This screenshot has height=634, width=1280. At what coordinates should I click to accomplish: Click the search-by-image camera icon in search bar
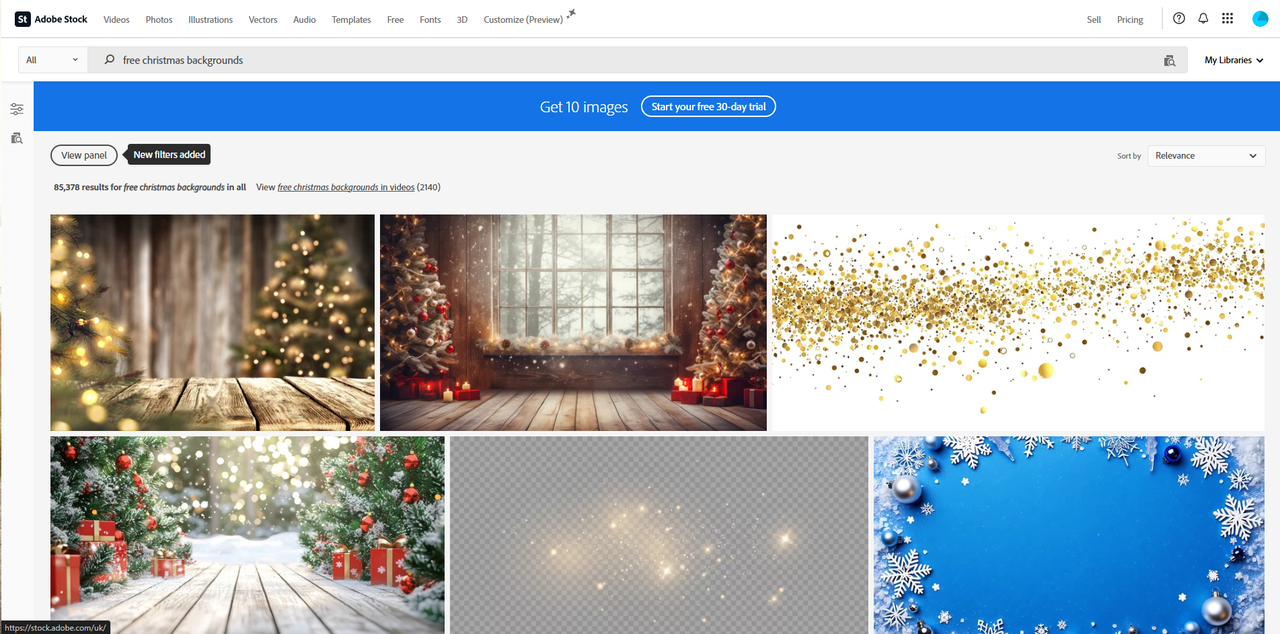tap(1168, 60)
